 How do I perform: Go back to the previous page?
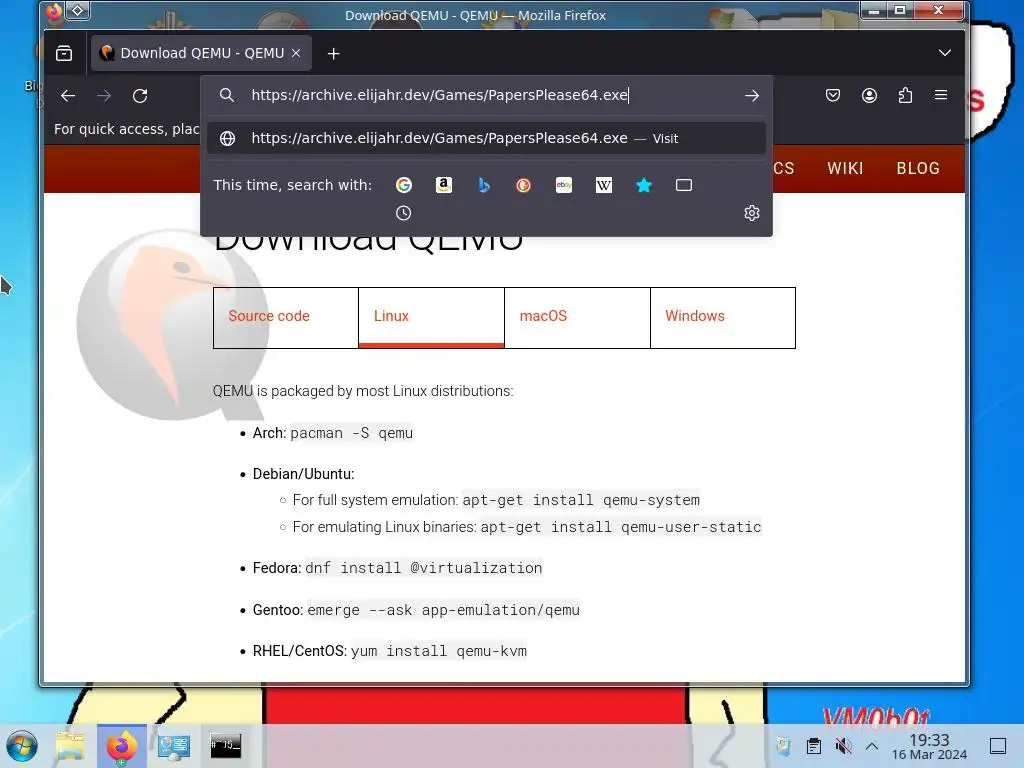pyautogui.click(x=68, y=96)
